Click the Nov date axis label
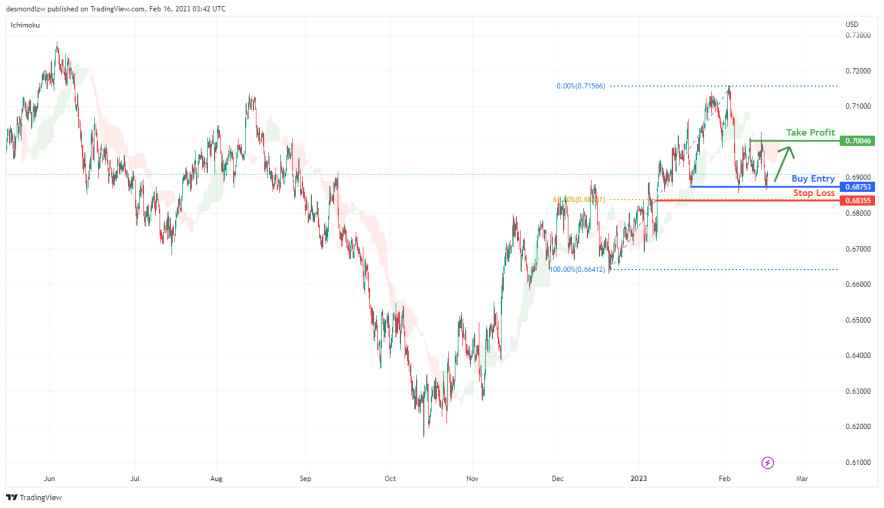 pos(472,479)
